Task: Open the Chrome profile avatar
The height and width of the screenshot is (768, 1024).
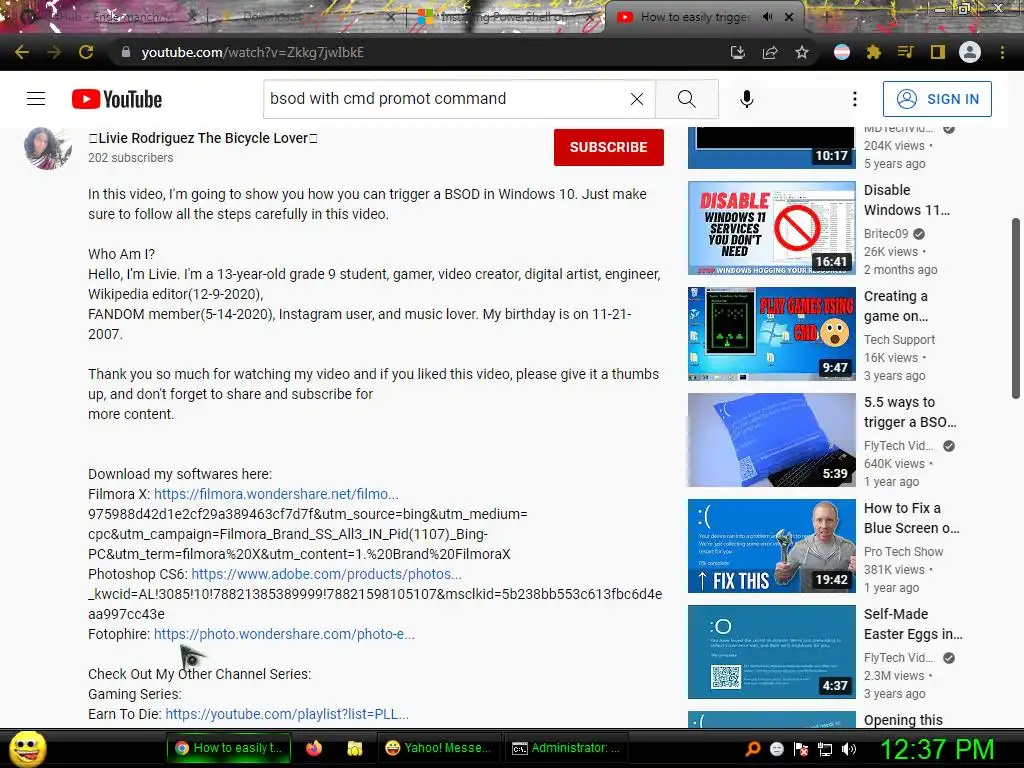Action: coord(970,52)
